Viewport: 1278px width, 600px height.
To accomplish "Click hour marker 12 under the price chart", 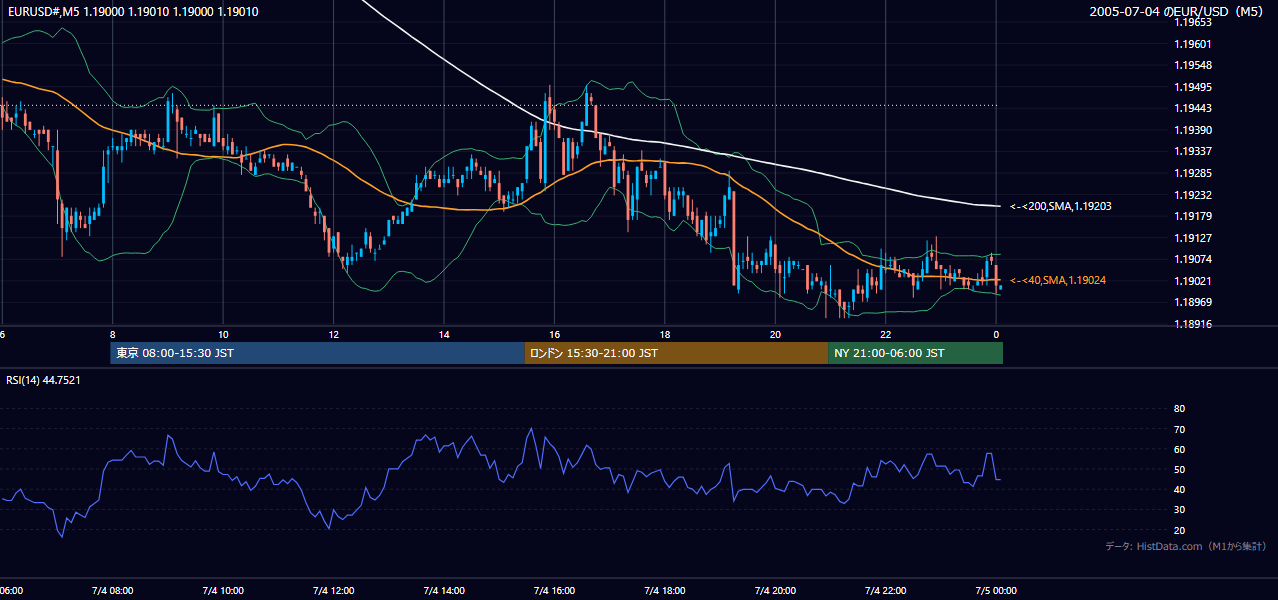I will click(x=333, y=334).
